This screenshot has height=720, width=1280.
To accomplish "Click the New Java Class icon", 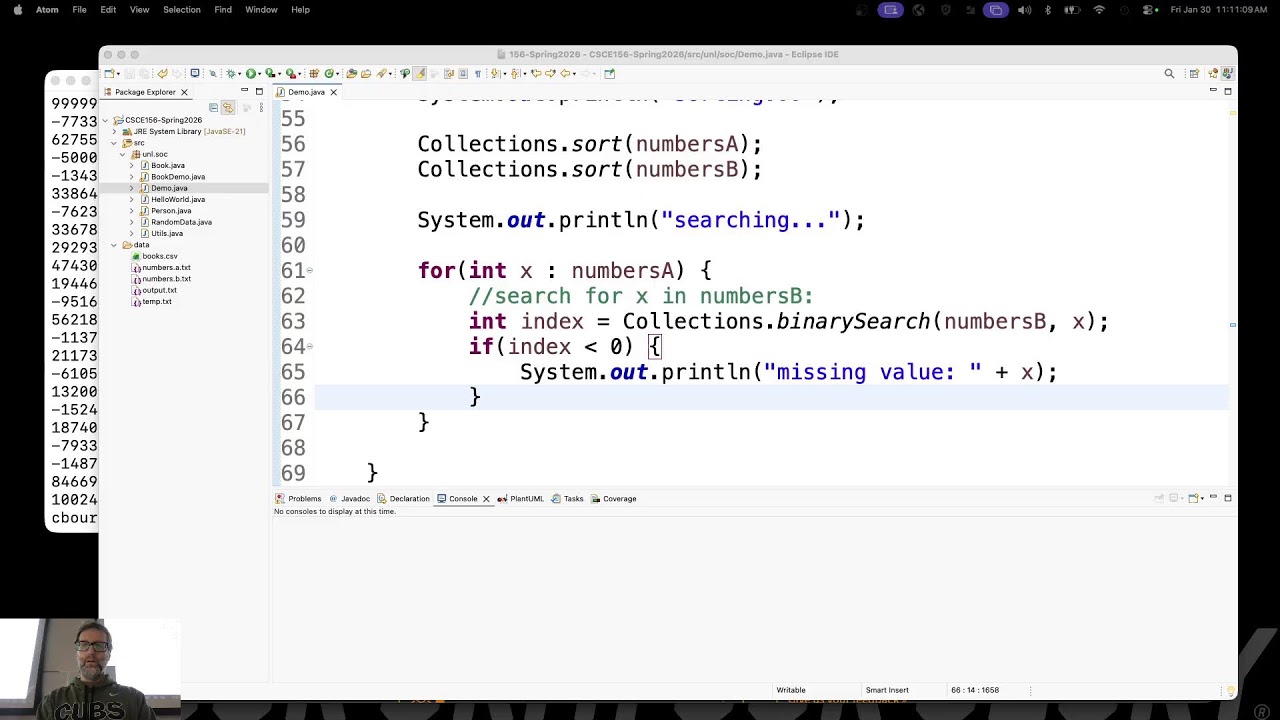I will tap(329, 73).
